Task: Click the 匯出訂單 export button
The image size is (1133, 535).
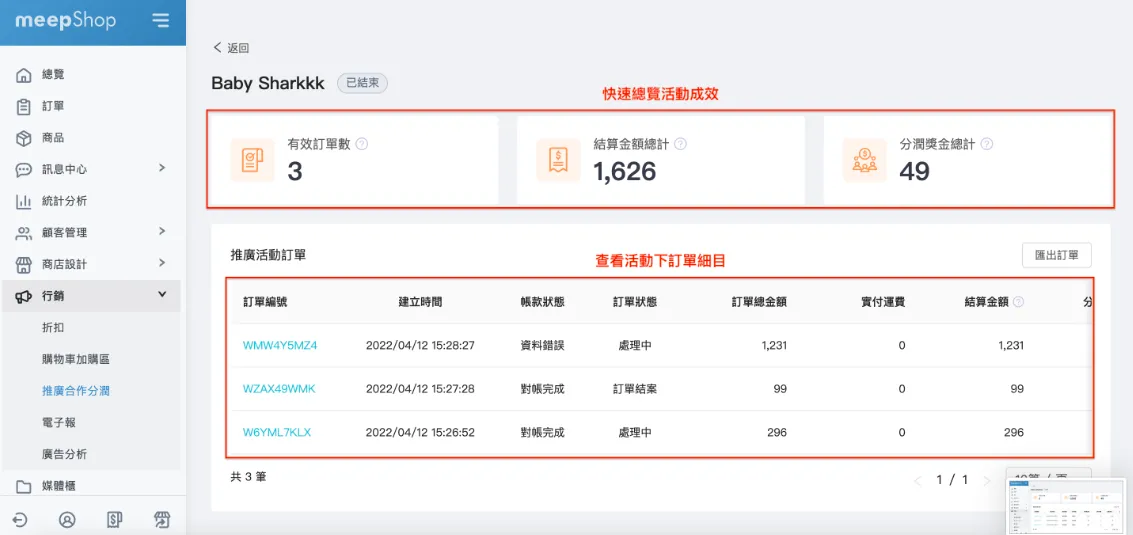Action: [x=1056, y=256]
